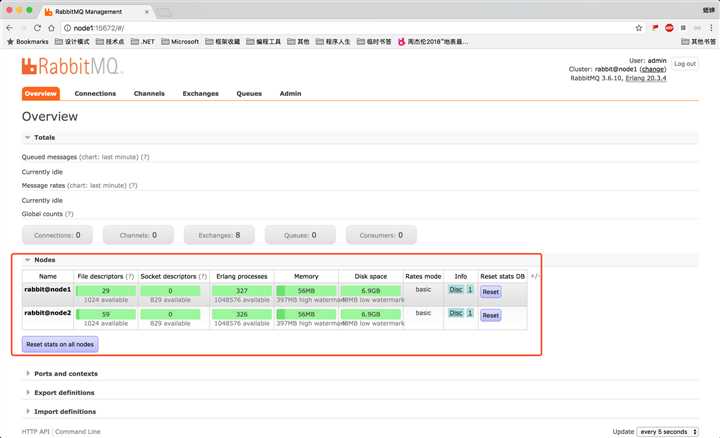Go back using browser back arrow
The width and height of the screenshot is (720, 438).
coord(10,28)
